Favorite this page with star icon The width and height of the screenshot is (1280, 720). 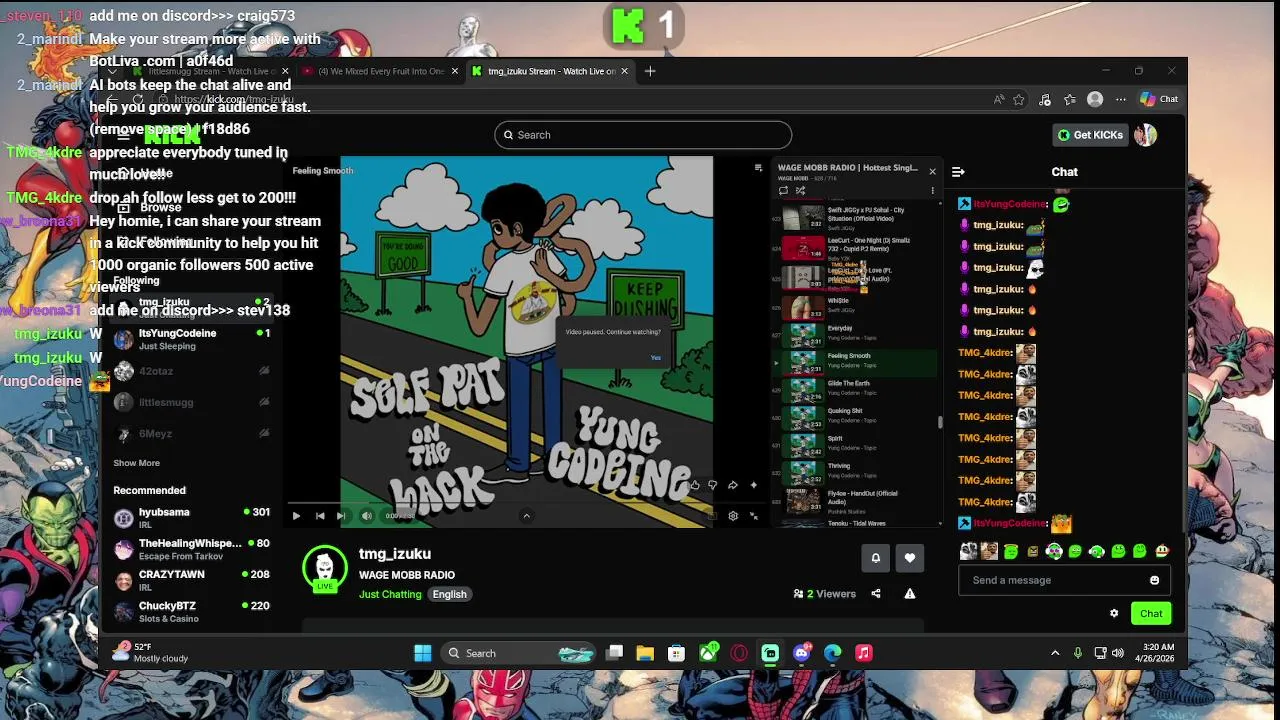tap(1019, 99)
